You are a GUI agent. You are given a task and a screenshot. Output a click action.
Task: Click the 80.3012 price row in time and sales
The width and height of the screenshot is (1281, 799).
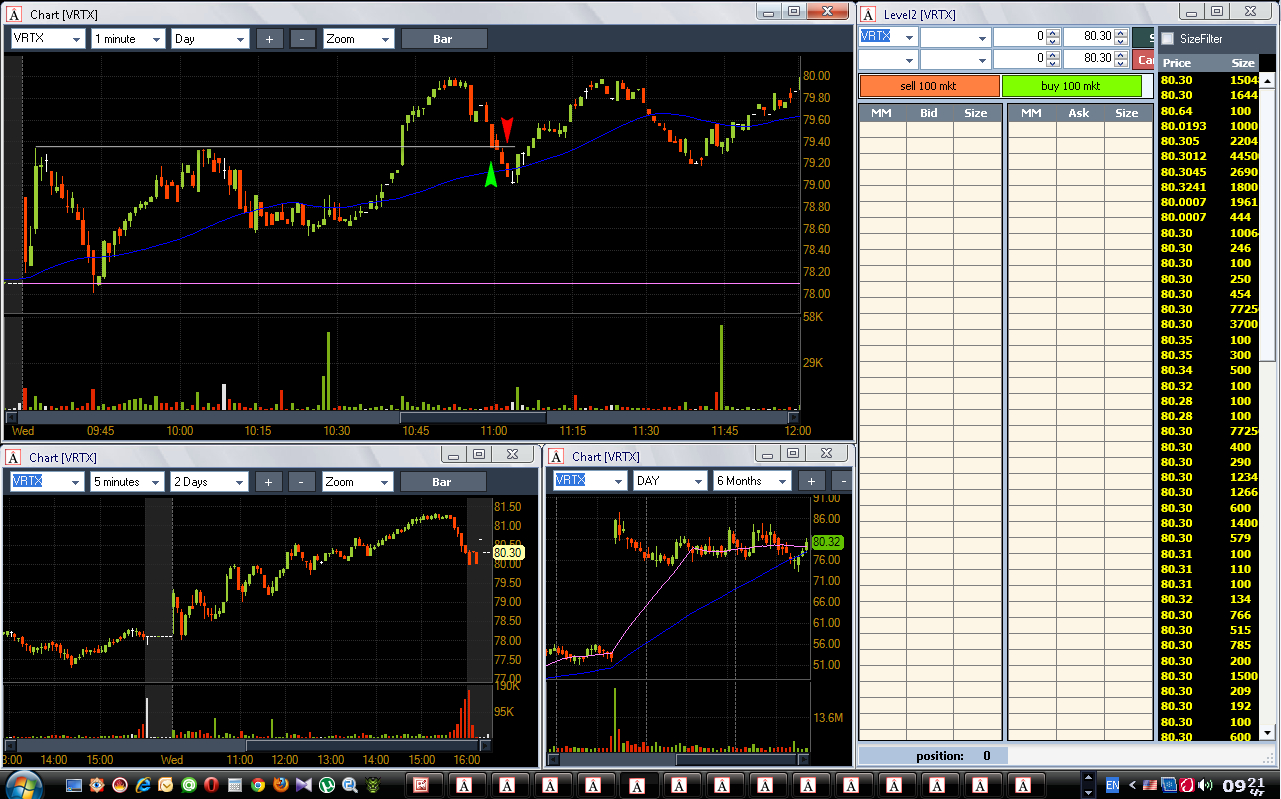pyautogui.click(x=1208, y=156)
